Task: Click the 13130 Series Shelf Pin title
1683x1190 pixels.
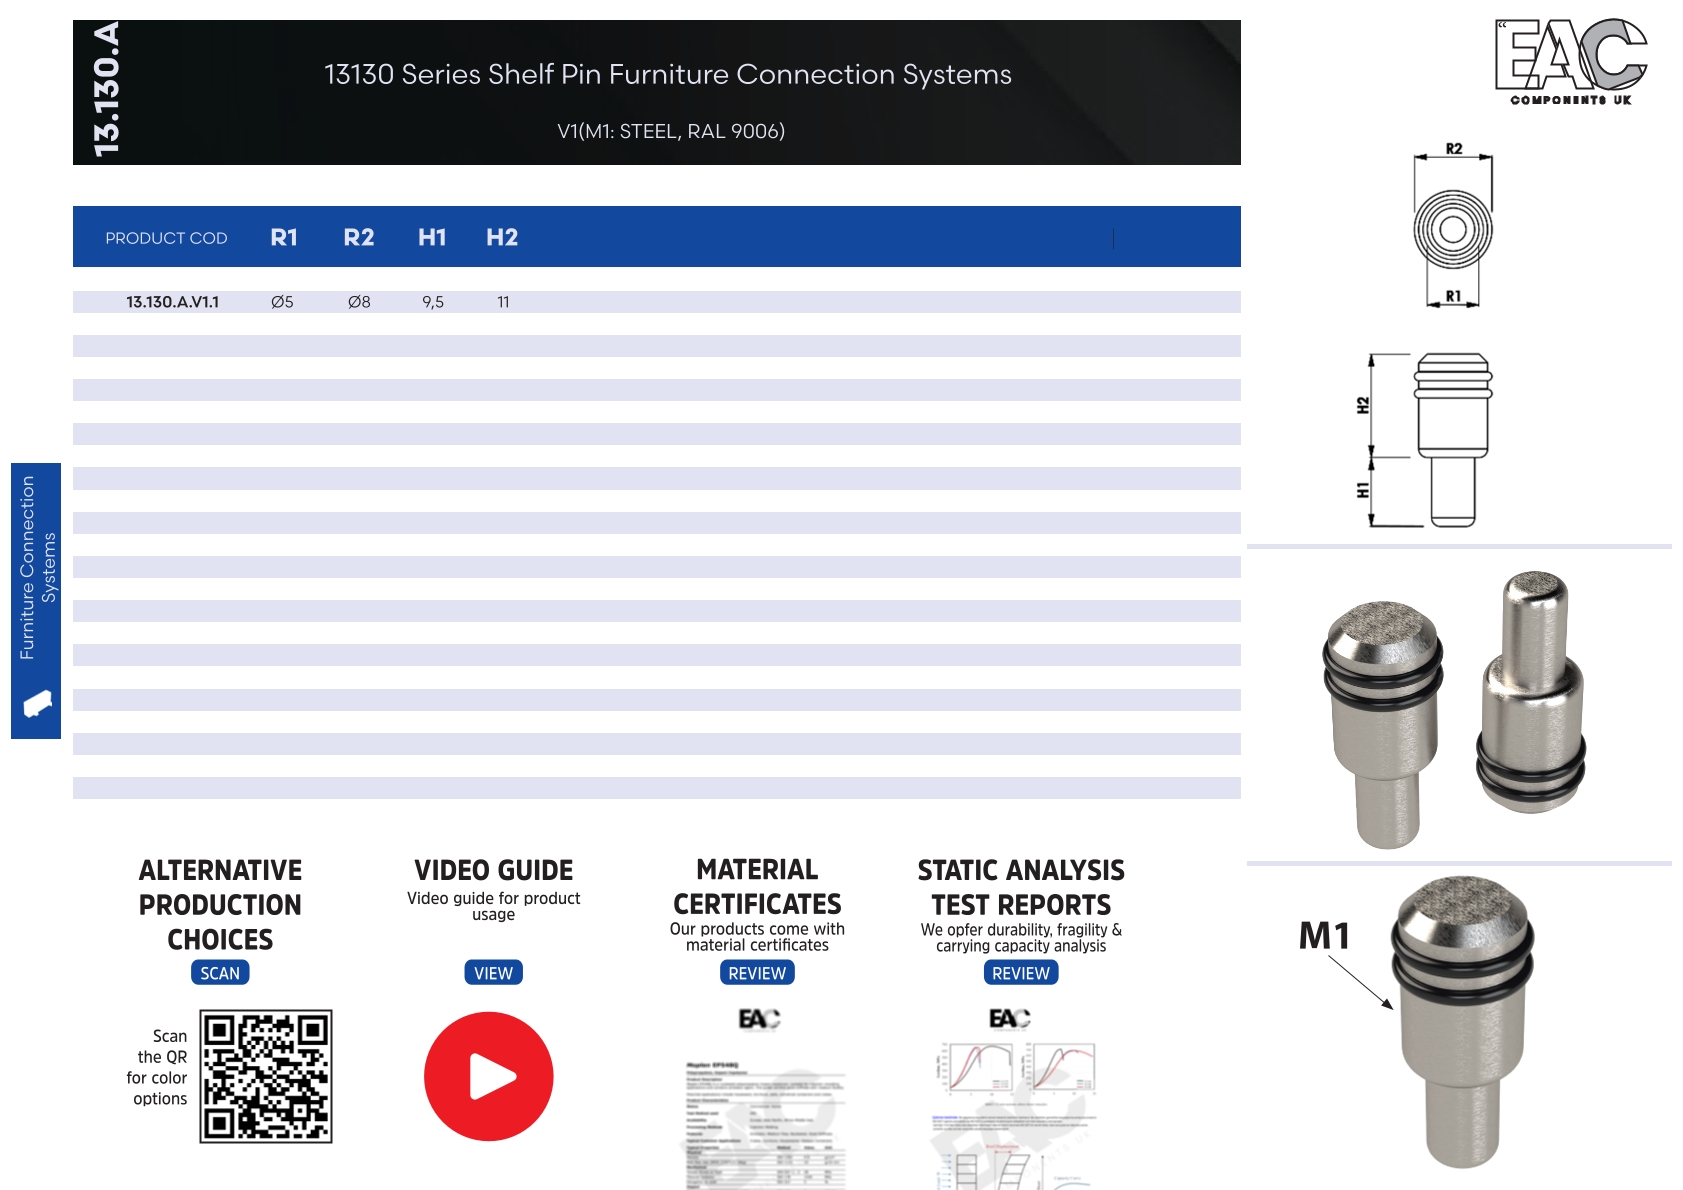Action: (x=668, y=75)
